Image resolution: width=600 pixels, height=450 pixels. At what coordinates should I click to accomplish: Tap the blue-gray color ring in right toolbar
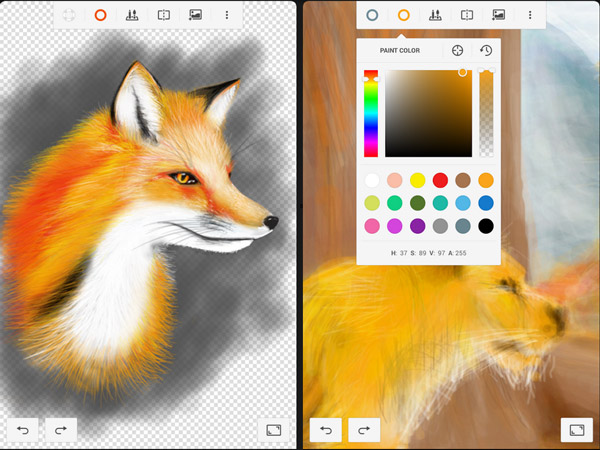(x=372, y=15)
